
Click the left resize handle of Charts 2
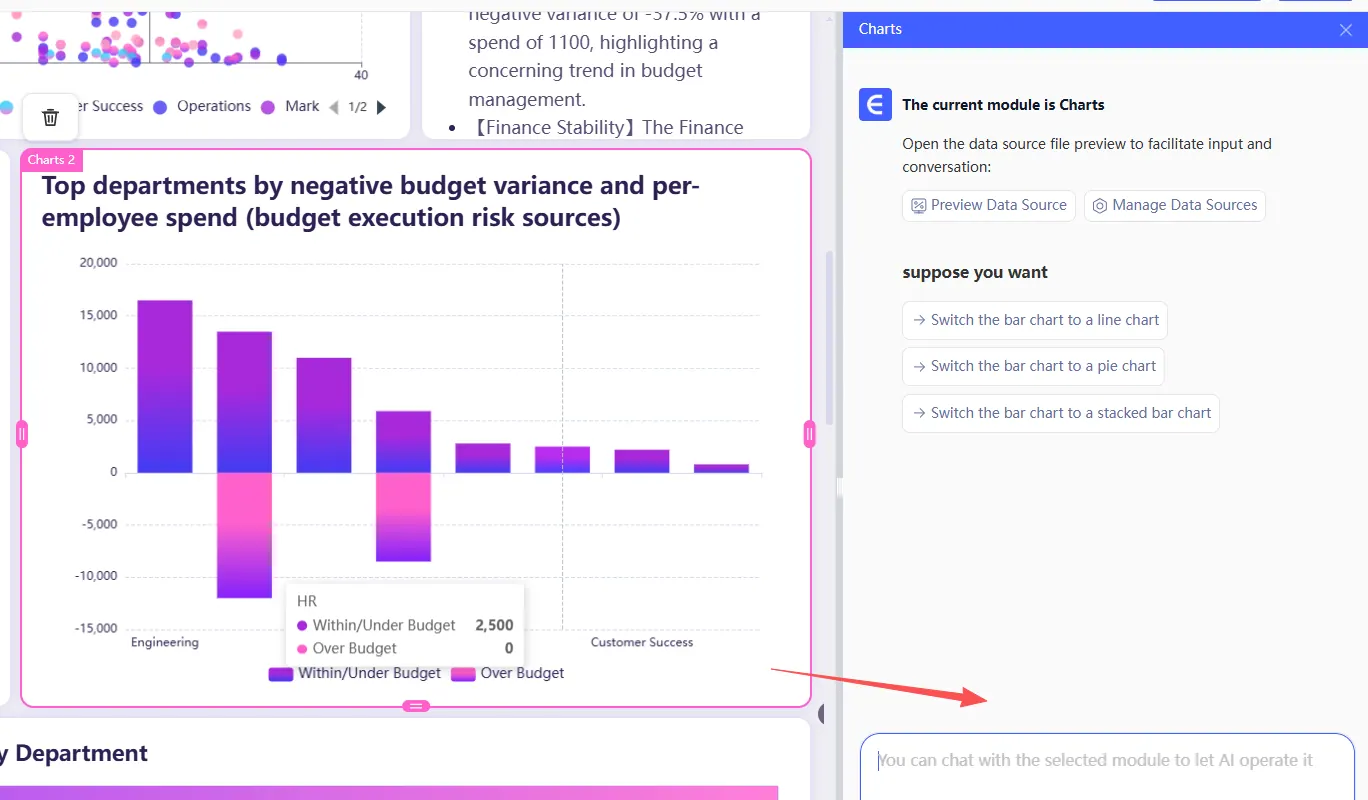[22, 434]
